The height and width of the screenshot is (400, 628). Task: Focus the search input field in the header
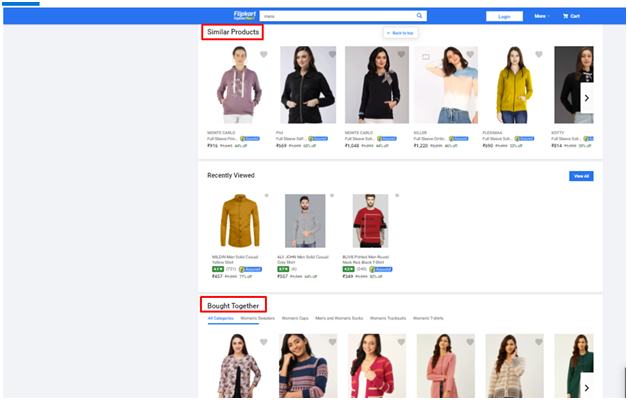click(337, 16)
